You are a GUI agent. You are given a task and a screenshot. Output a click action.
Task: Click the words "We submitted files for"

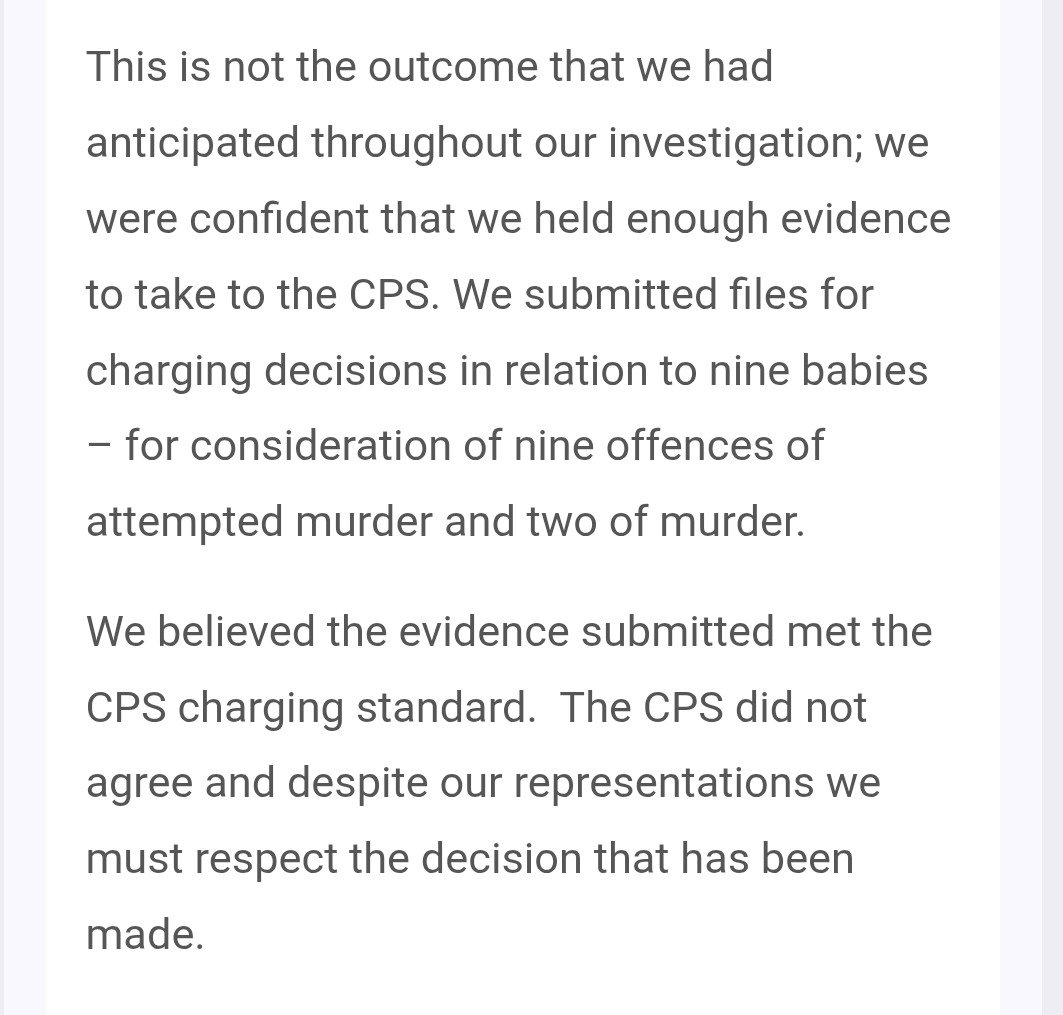pyautogui.click(x=663, y=295)
